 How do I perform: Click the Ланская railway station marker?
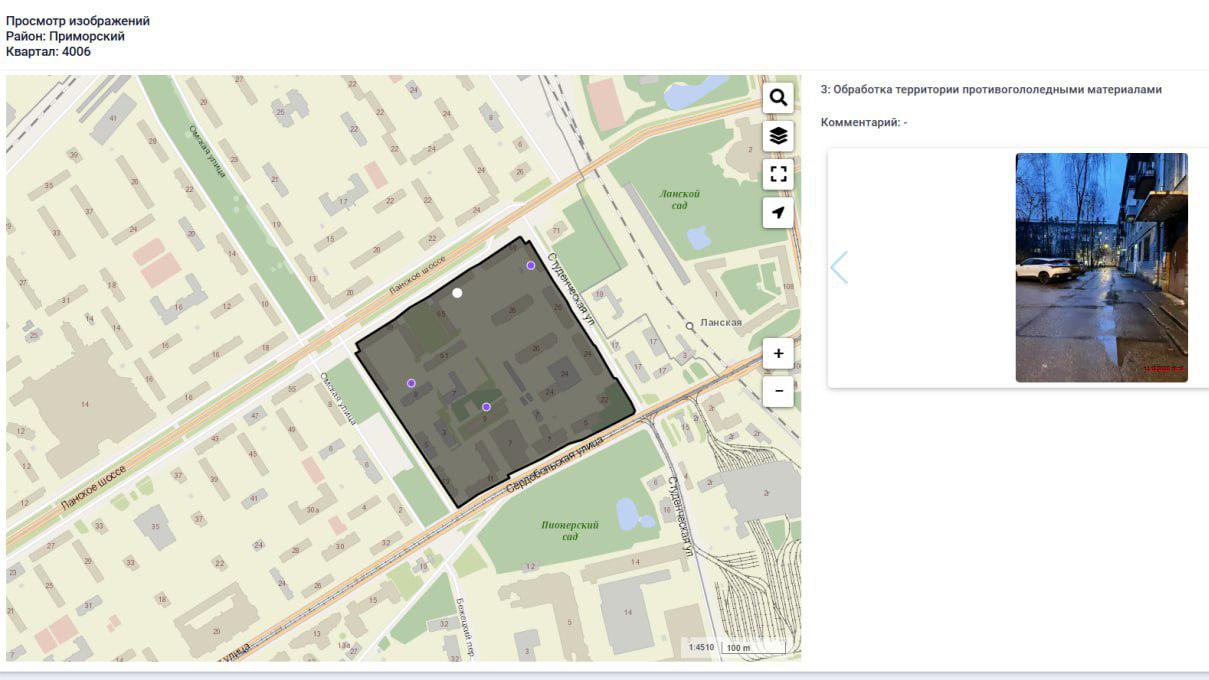click(690, 326)
